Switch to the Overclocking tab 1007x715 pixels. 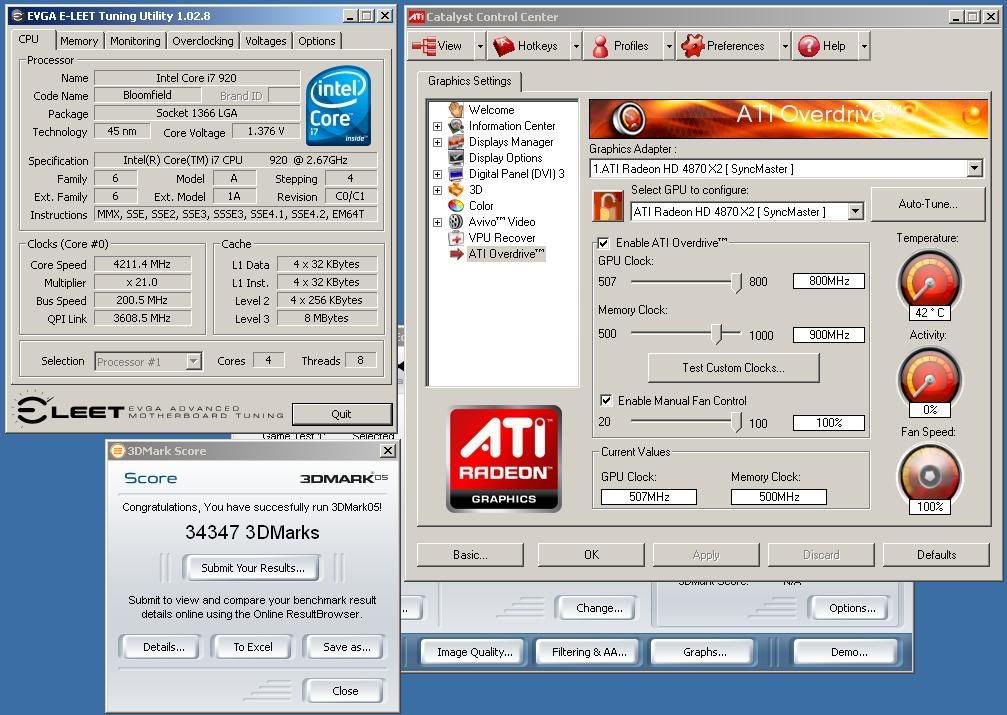[203, 41]
